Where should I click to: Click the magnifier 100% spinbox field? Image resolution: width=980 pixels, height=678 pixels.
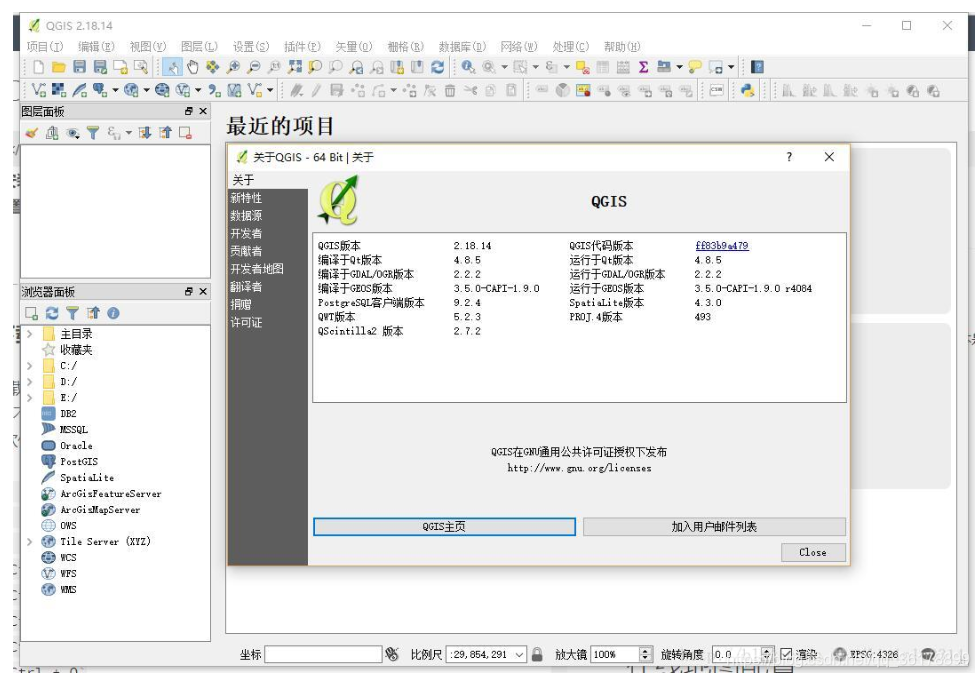click(616, 654)
